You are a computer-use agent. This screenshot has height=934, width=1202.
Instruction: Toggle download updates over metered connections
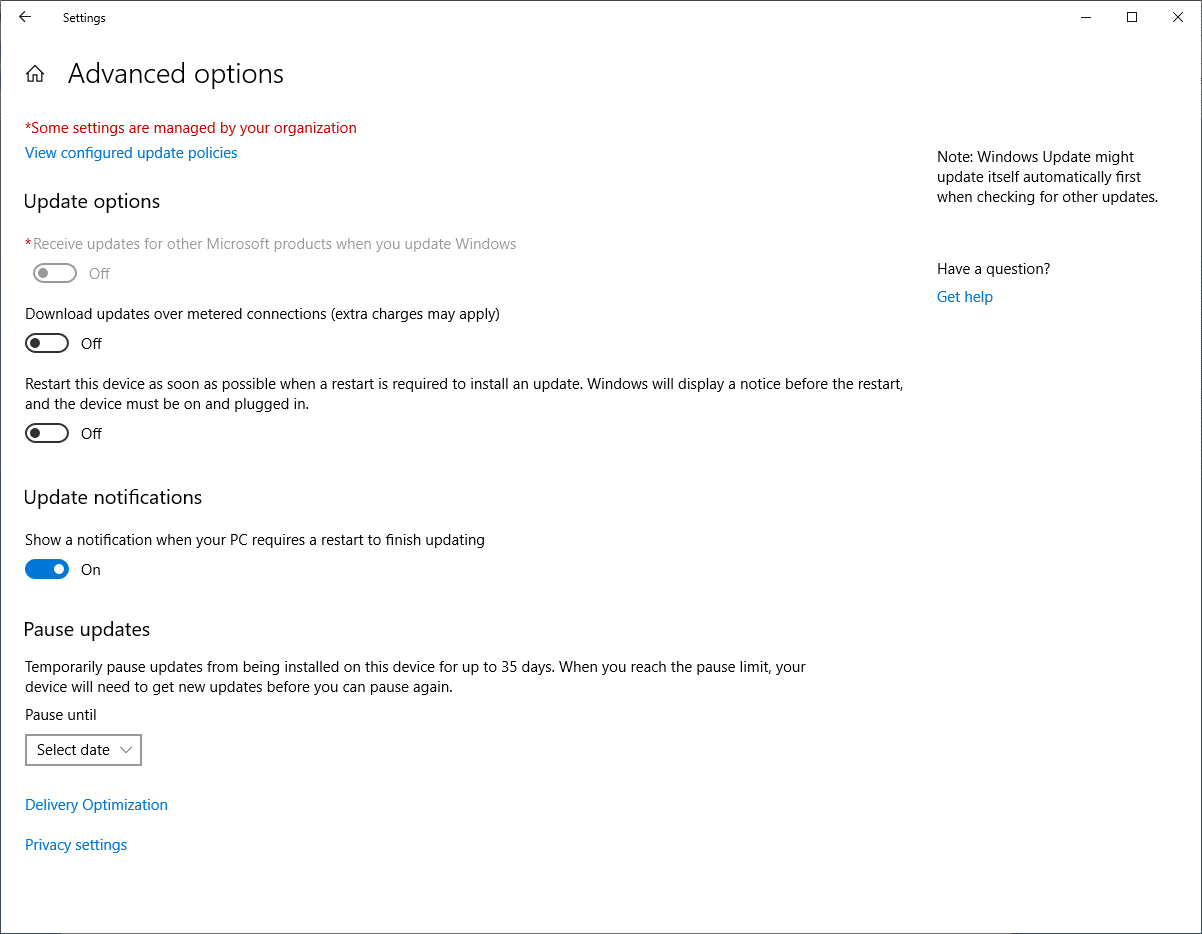coord(47,344)
